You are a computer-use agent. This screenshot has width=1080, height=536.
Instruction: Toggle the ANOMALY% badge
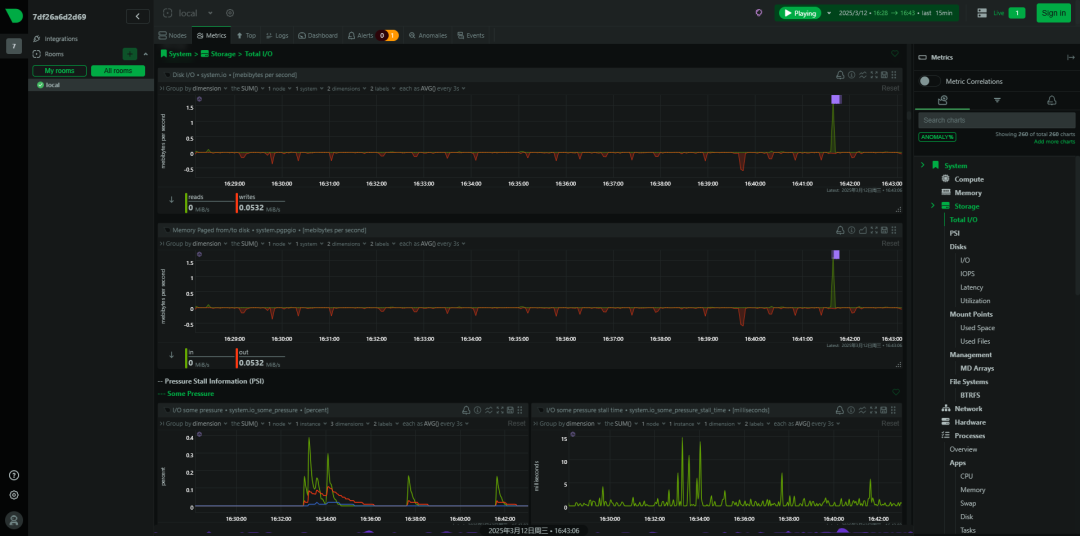click(x=937, y=136)
